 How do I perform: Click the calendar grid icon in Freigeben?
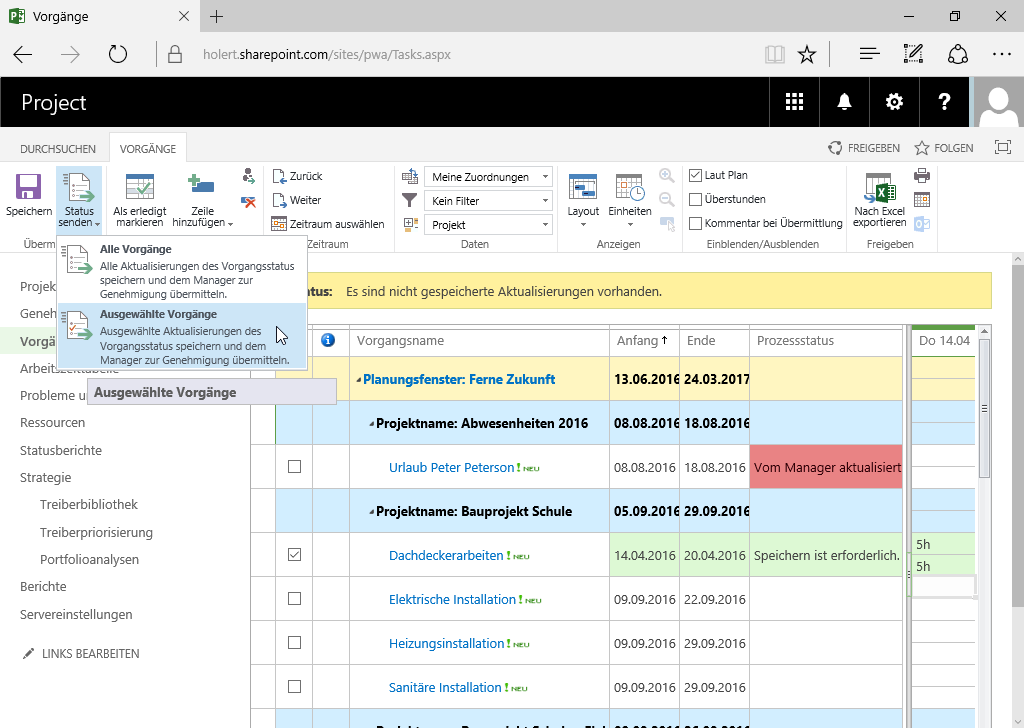(x=922, y=200)
